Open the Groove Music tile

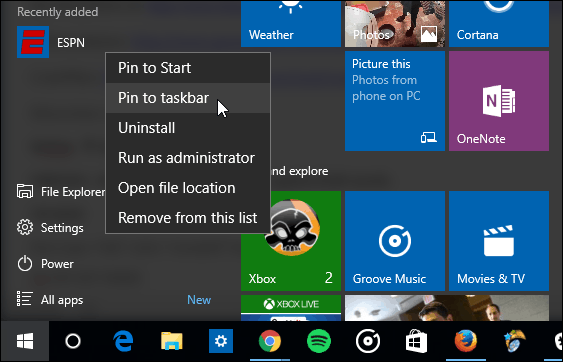pos(395,241)
